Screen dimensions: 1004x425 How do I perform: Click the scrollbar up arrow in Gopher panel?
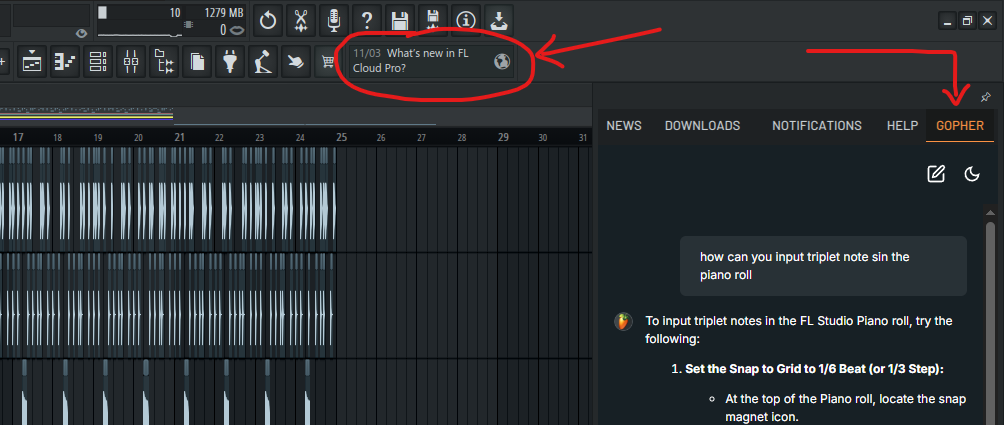(991, 212)
